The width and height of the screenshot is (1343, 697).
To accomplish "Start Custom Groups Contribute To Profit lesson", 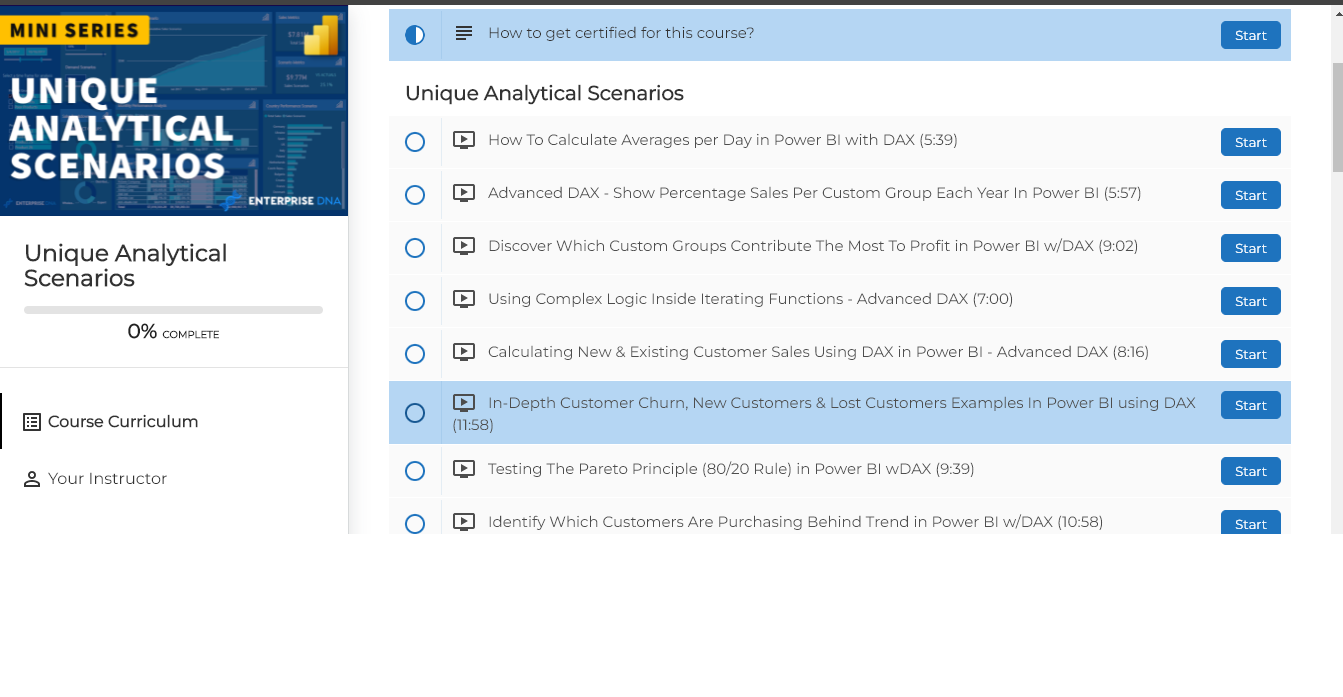I will point(1250,248).
